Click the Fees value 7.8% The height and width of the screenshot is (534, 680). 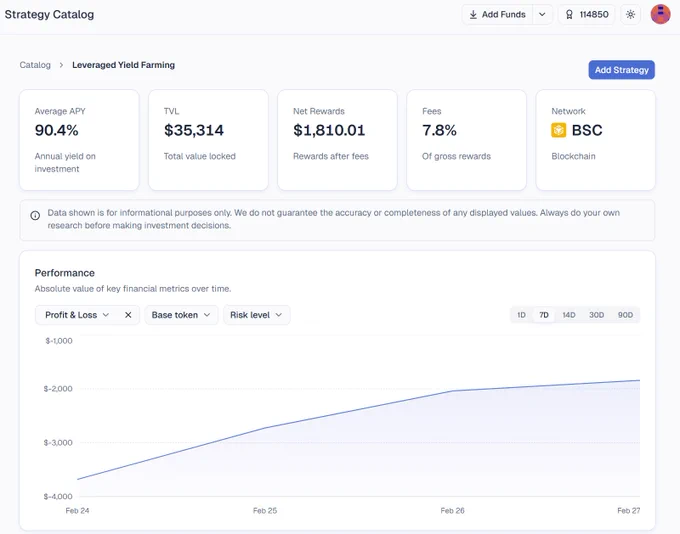(439, 130)
